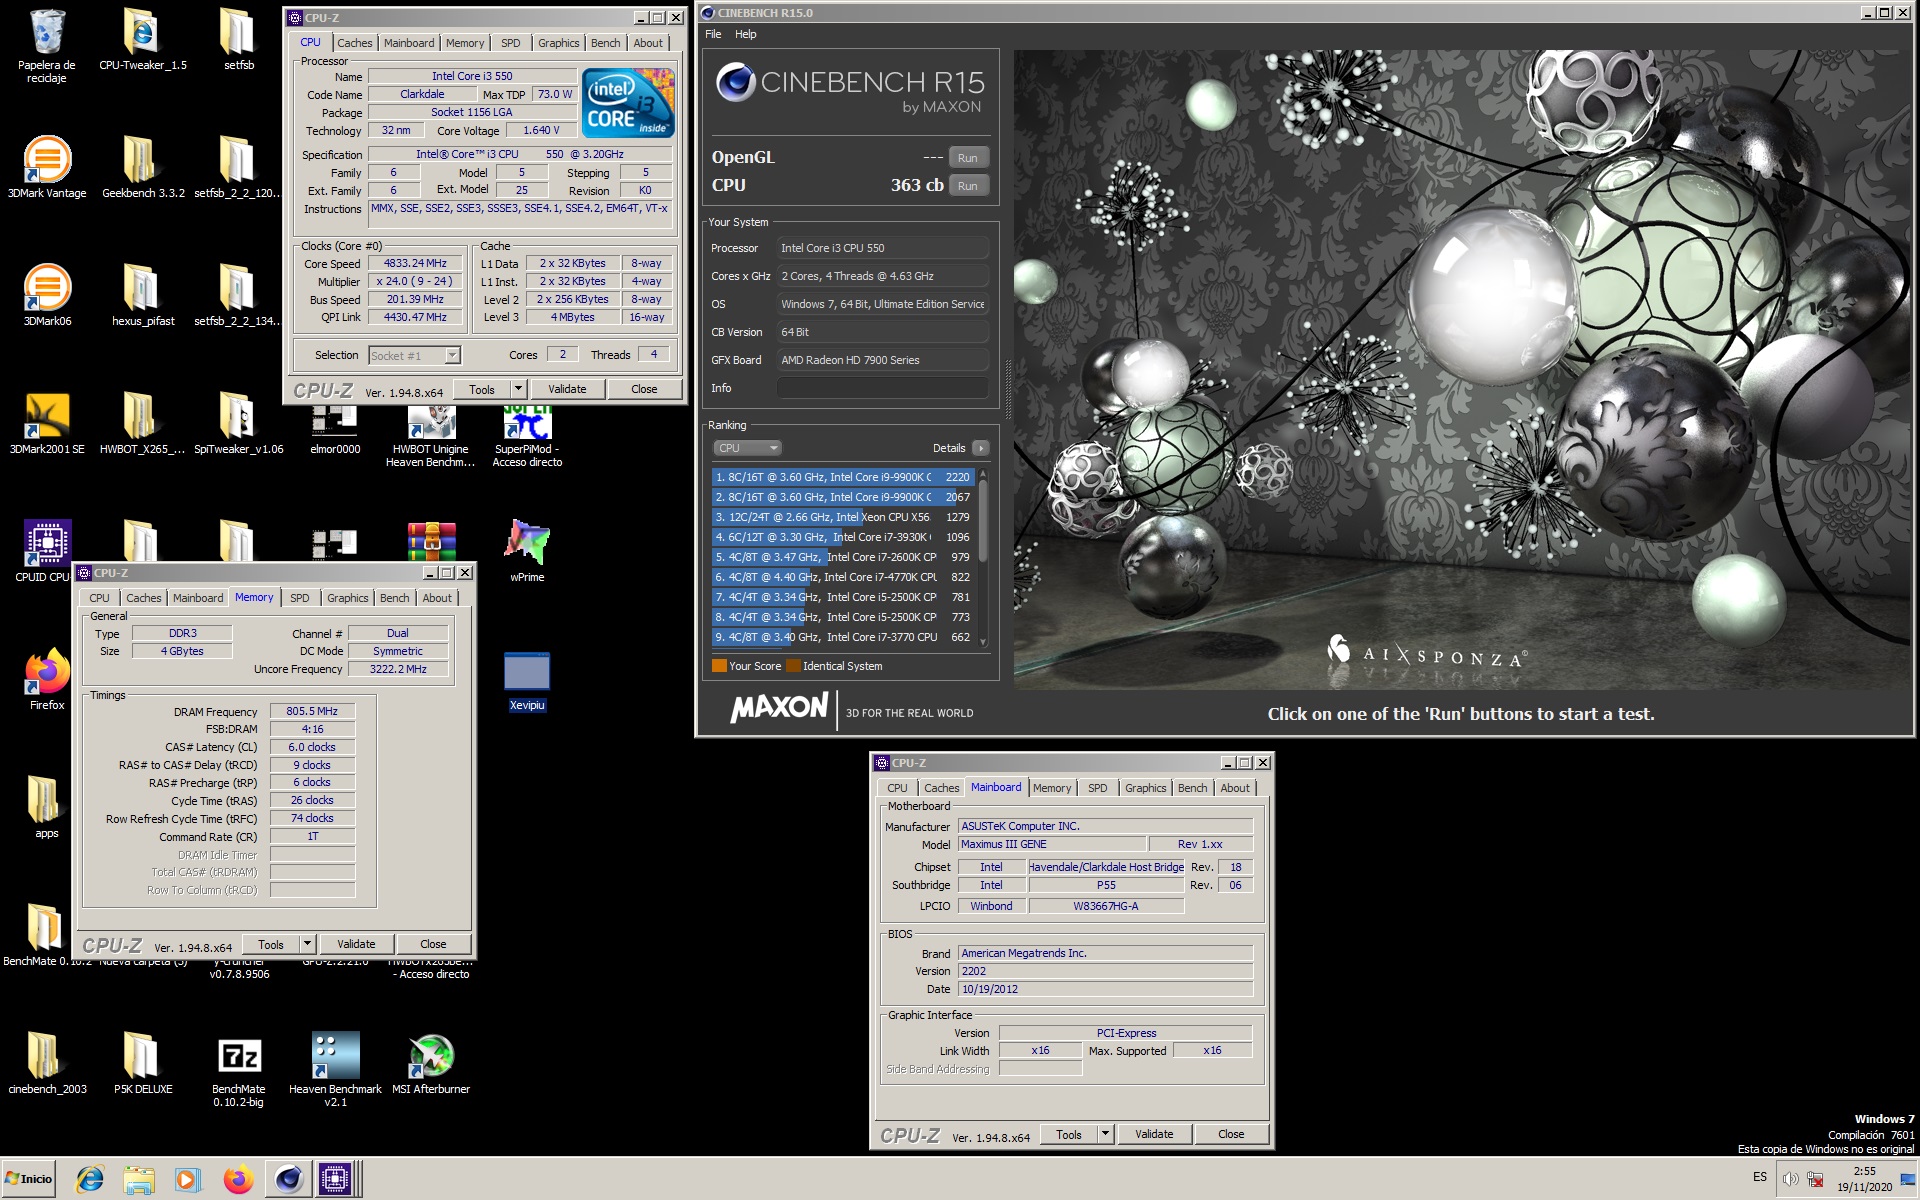This screenshot has width=1920, height=1200.
Task: Open HWBOT_X265 folder icon
Action: (x=143, y=424)
